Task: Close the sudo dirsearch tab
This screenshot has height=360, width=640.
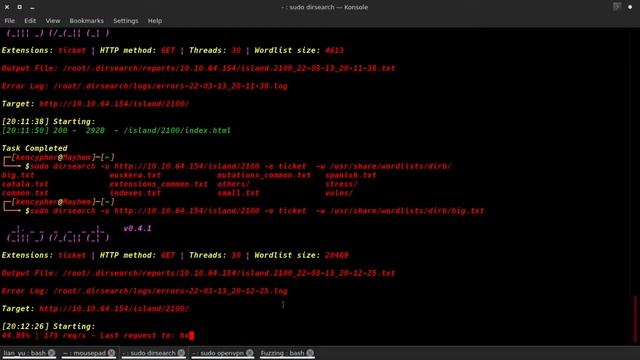Action: [x=181, y=353]
